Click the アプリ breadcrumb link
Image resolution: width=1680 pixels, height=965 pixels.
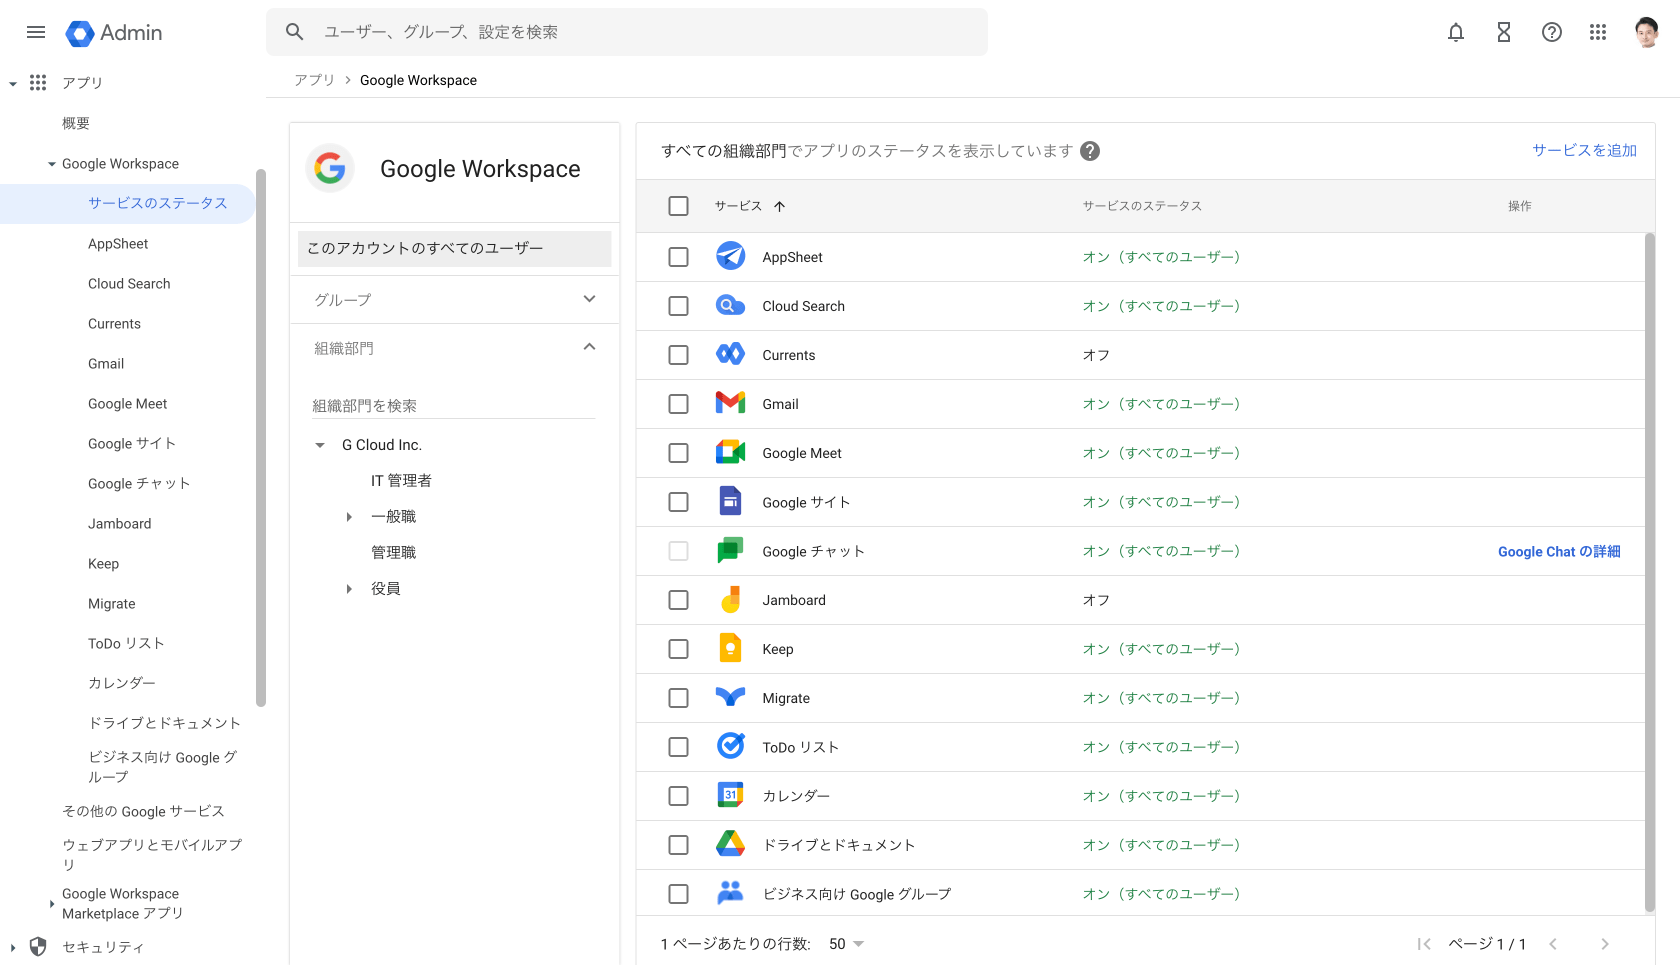(x=314, y=80)
